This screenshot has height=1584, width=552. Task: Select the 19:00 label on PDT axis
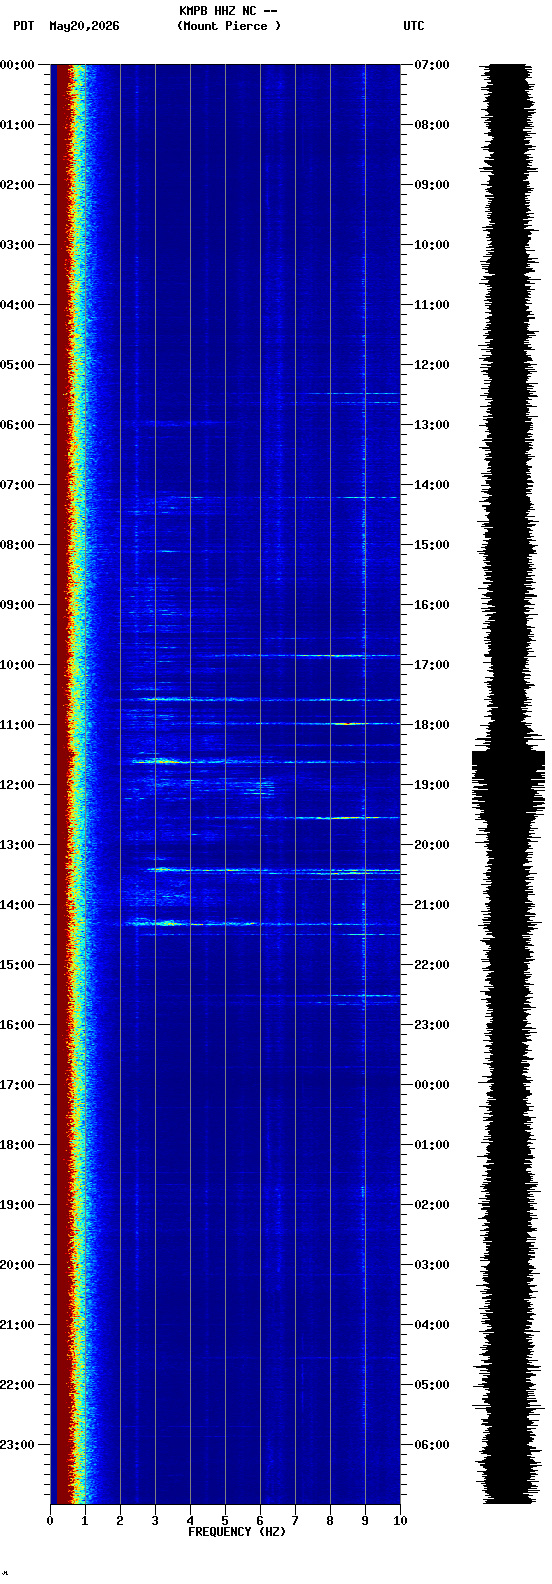[17, 1205]
